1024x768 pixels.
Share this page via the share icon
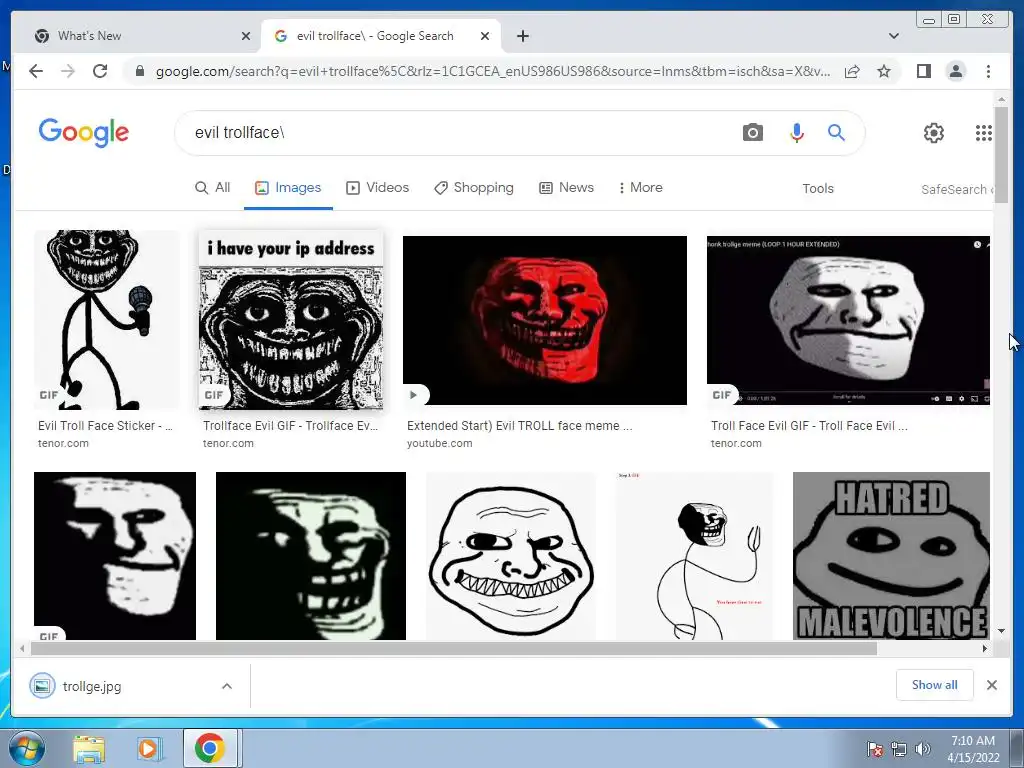852,71
